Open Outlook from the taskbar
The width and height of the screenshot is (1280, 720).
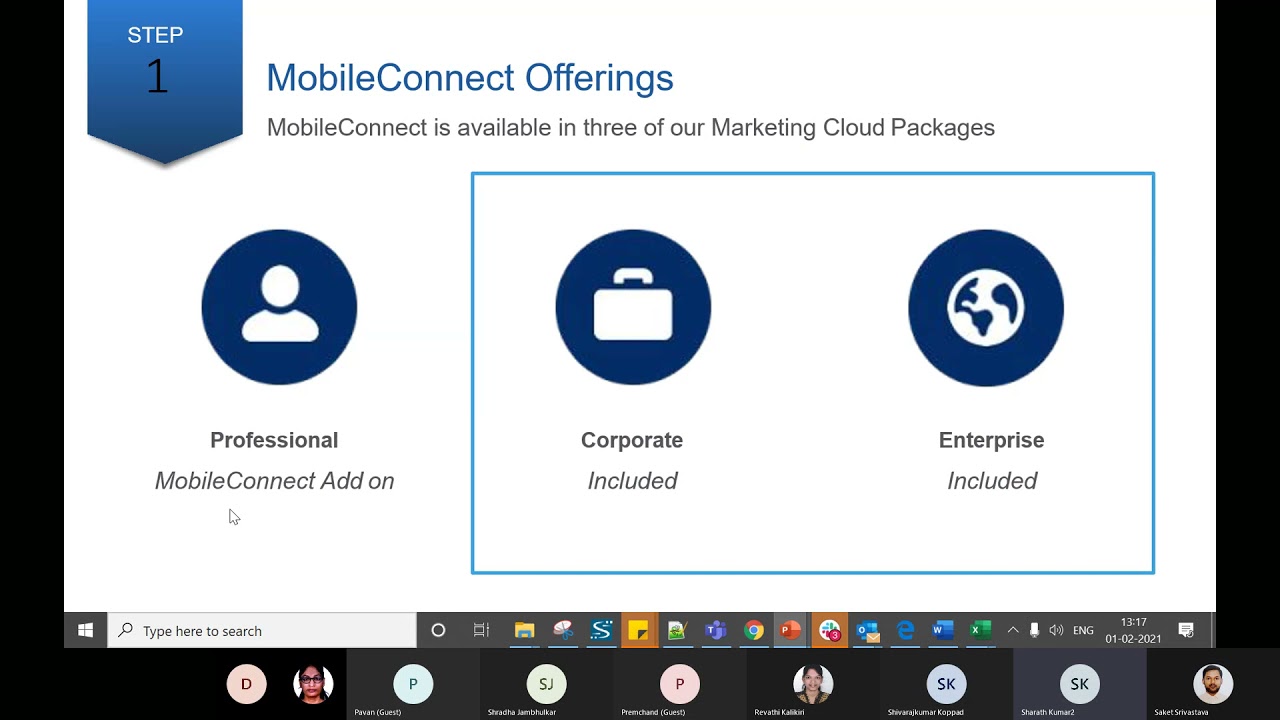867,630
